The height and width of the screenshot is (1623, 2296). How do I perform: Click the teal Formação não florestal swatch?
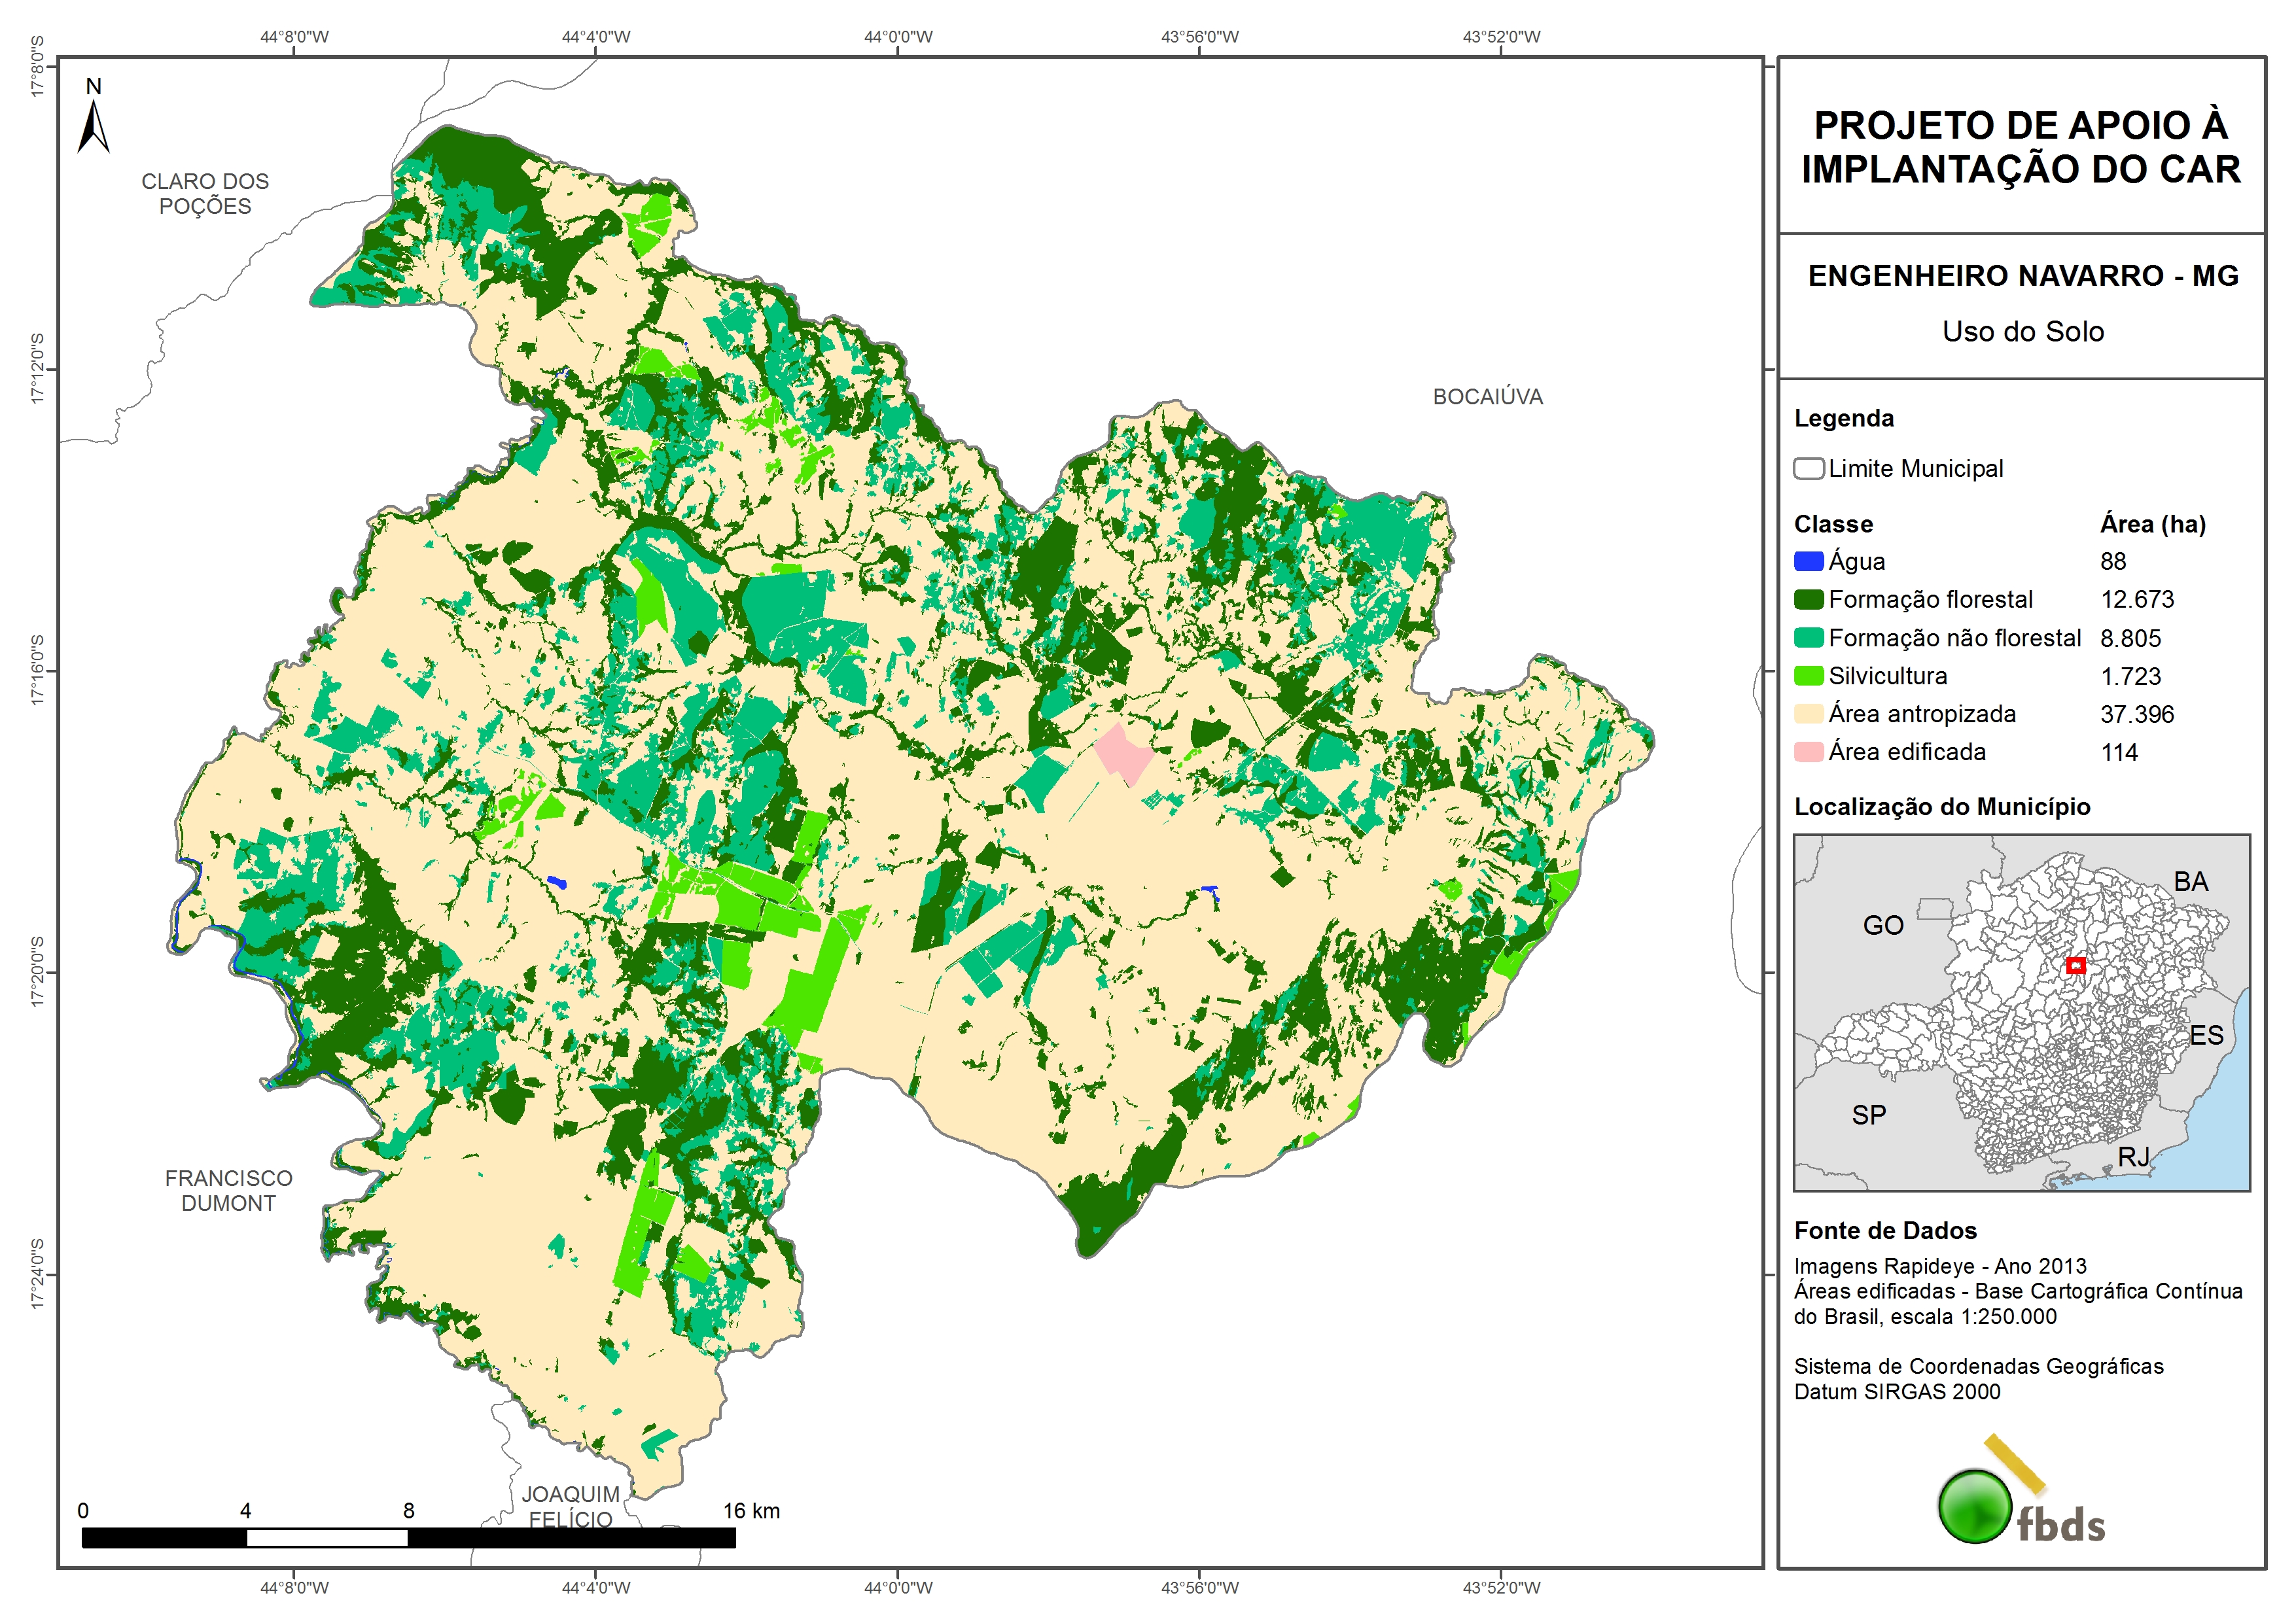pos(1808,638)
